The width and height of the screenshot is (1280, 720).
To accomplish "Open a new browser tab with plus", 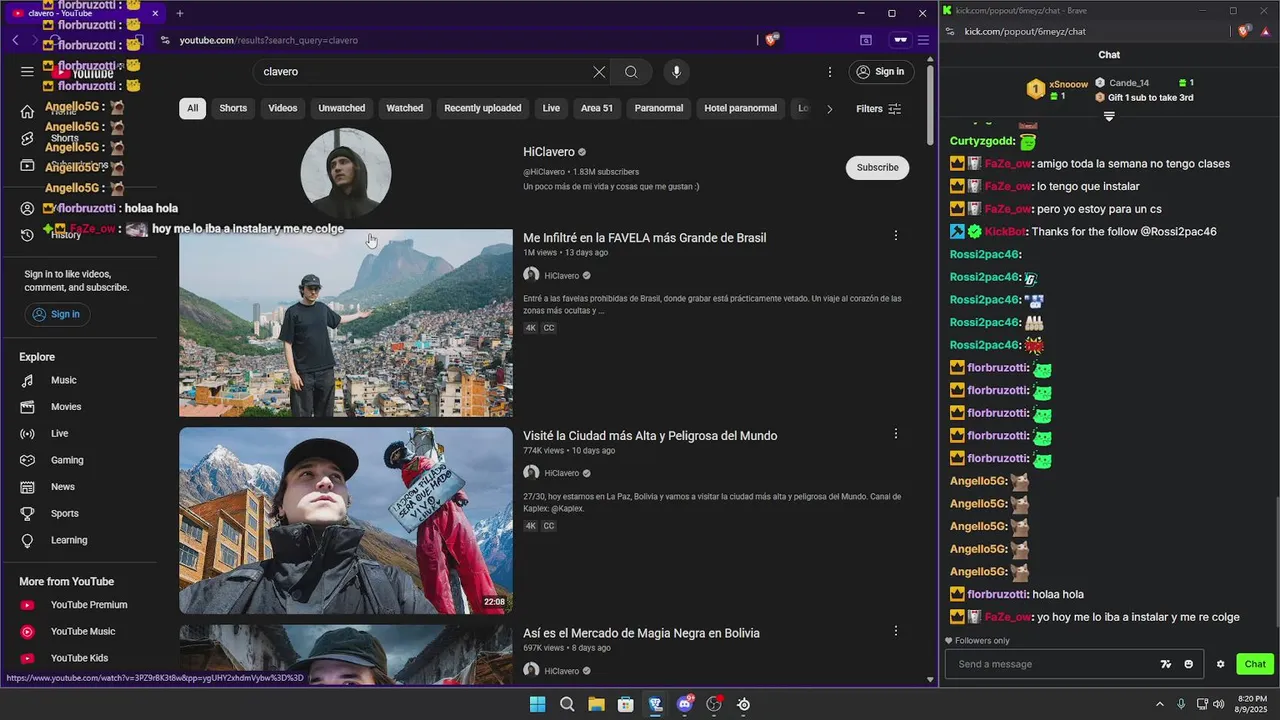I will [x=180, y=13].
